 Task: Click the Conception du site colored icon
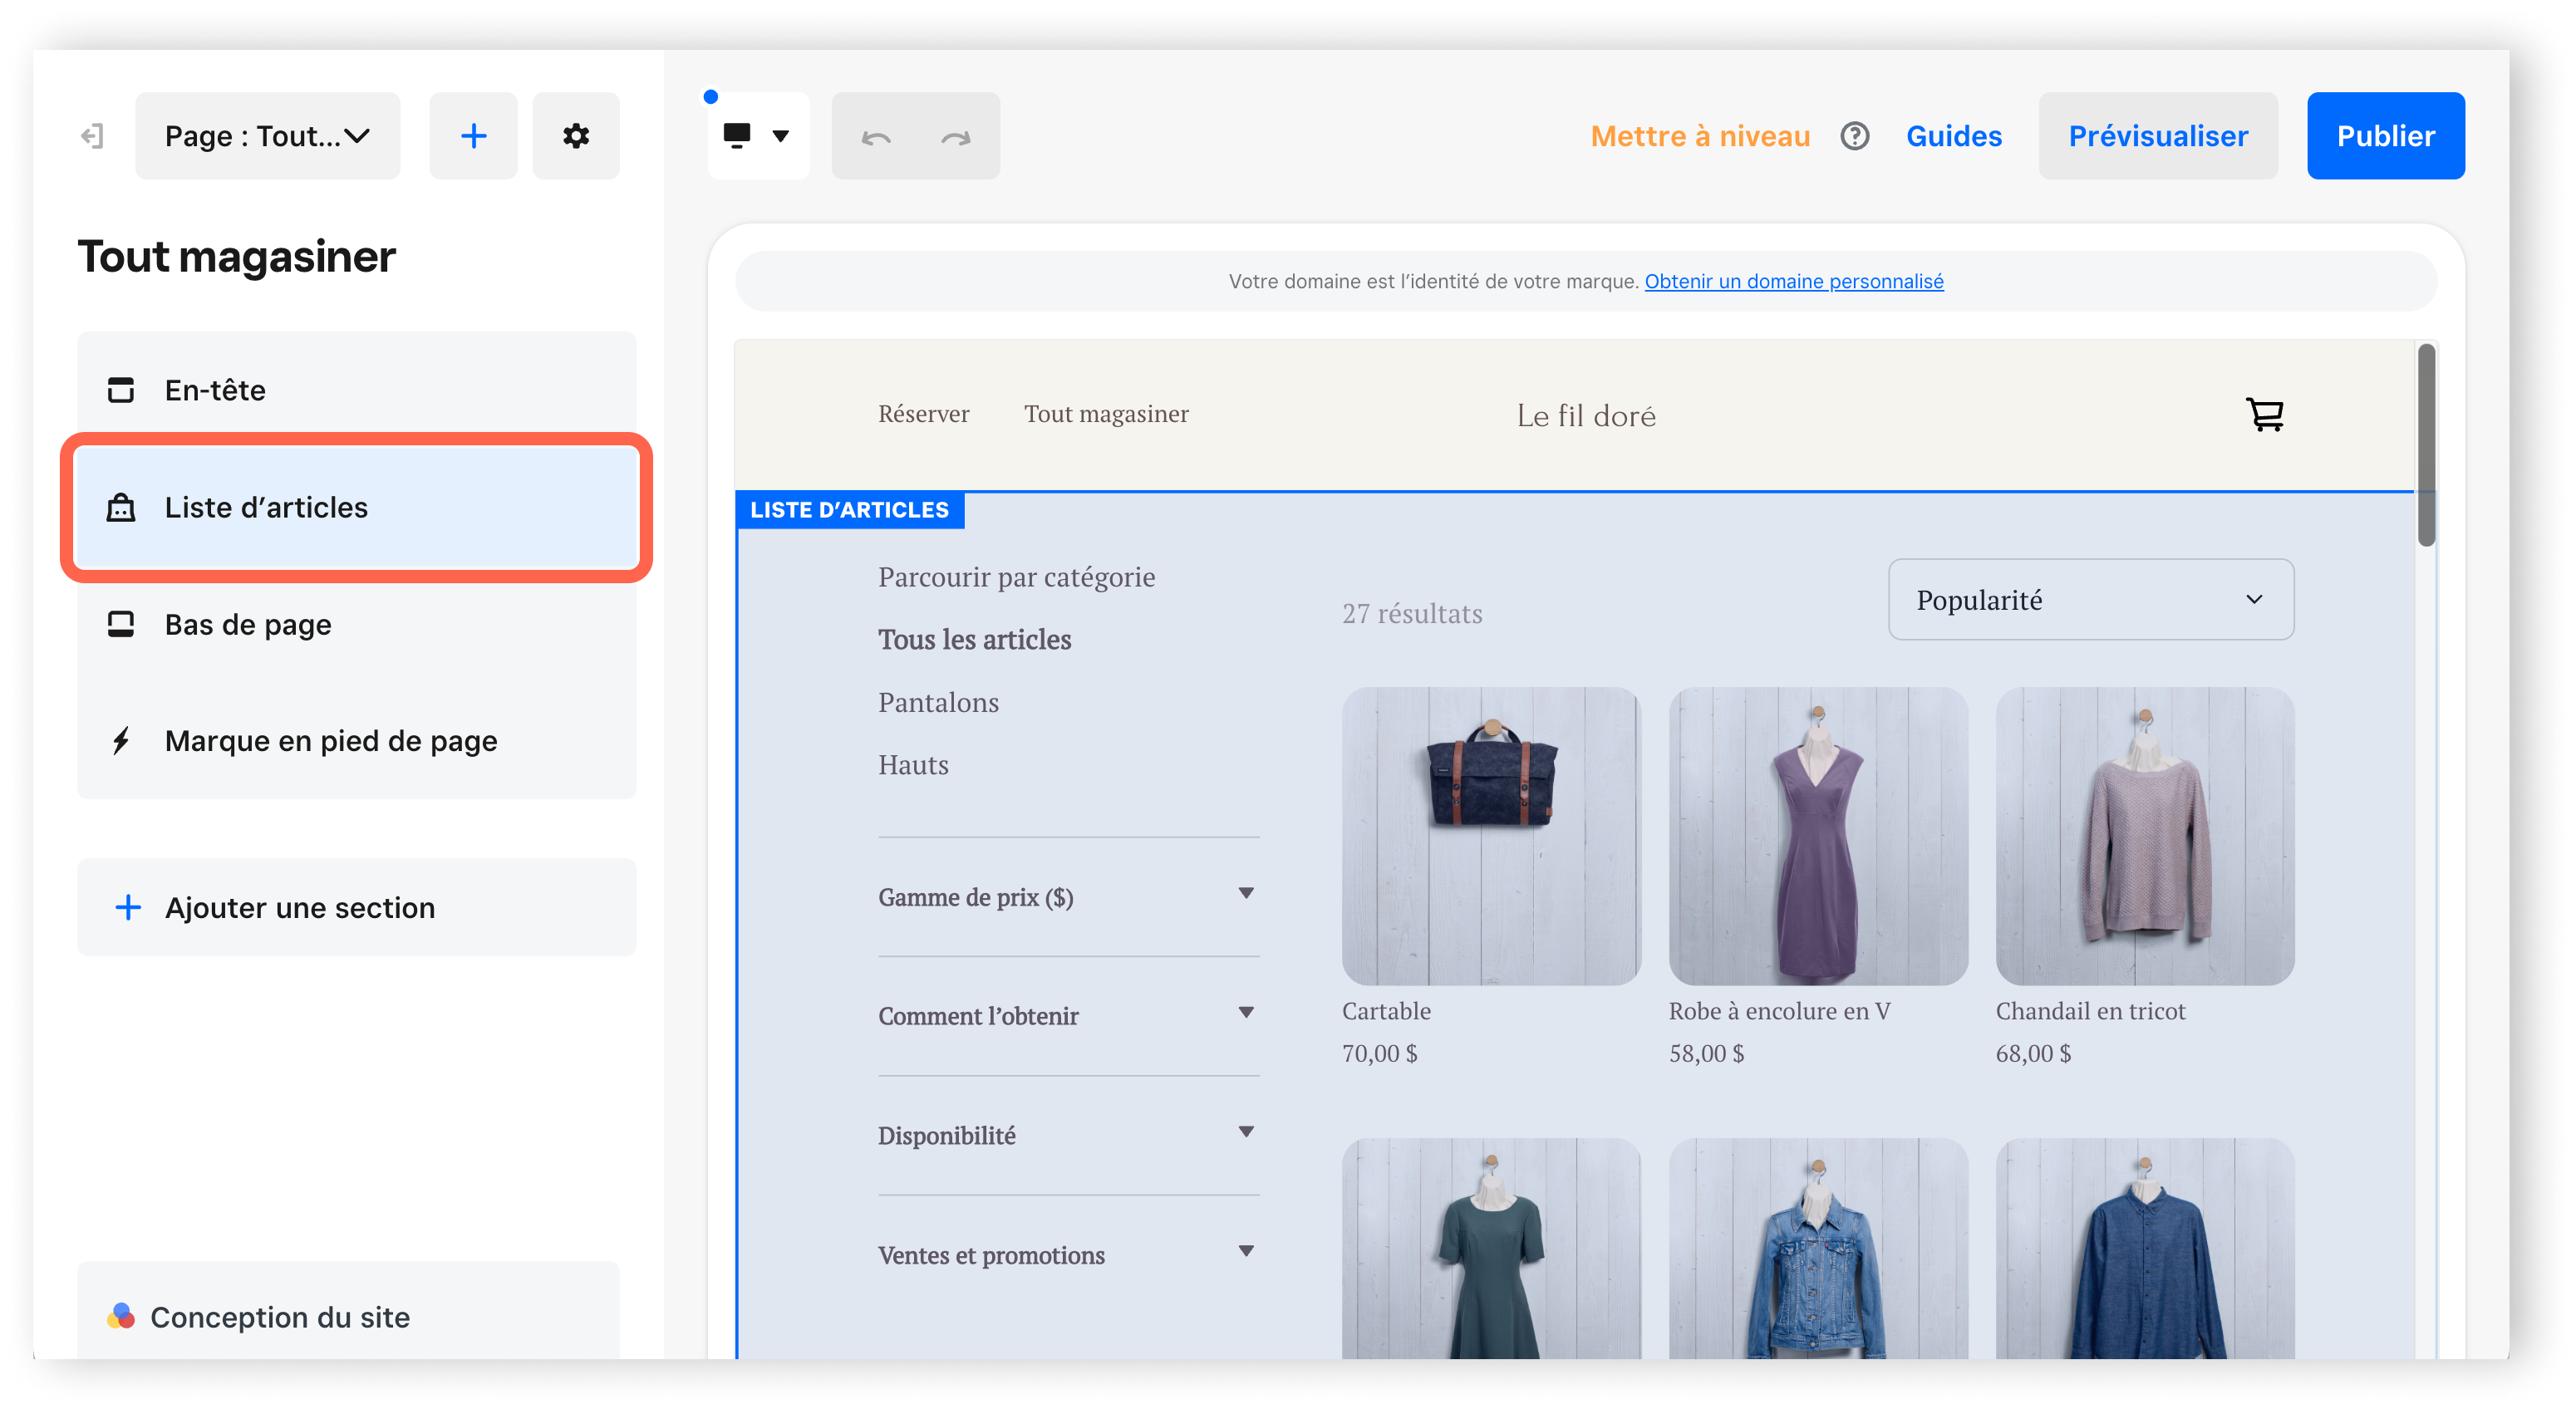121,1316
